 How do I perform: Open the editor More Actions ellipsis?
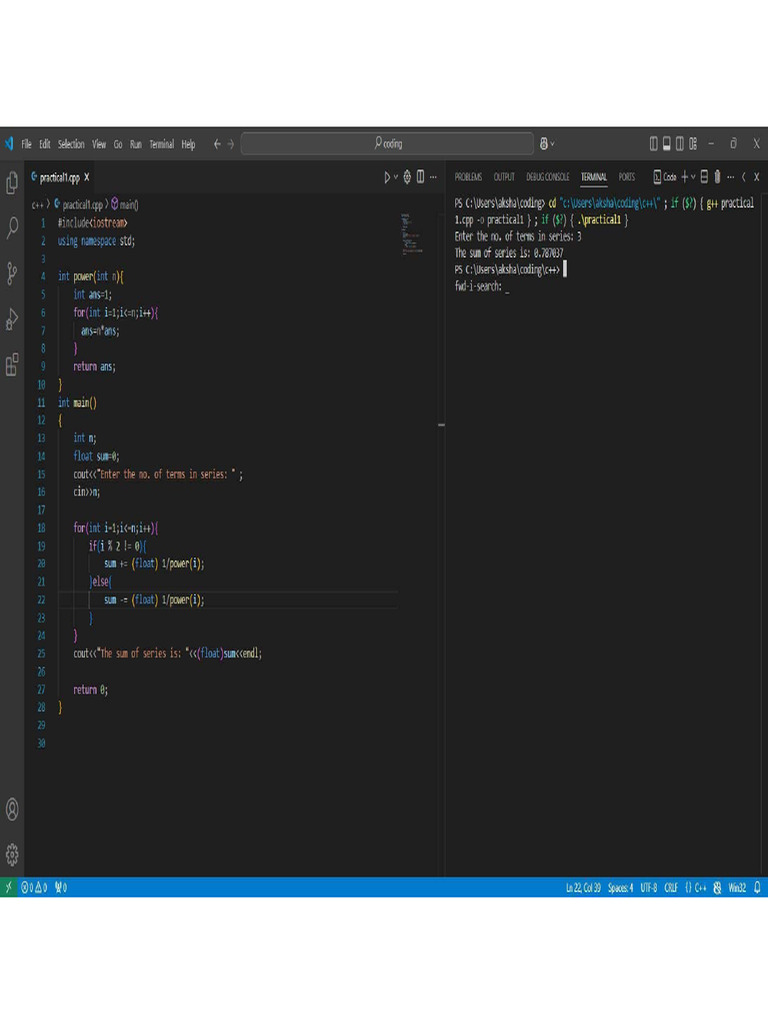(433, 177)
